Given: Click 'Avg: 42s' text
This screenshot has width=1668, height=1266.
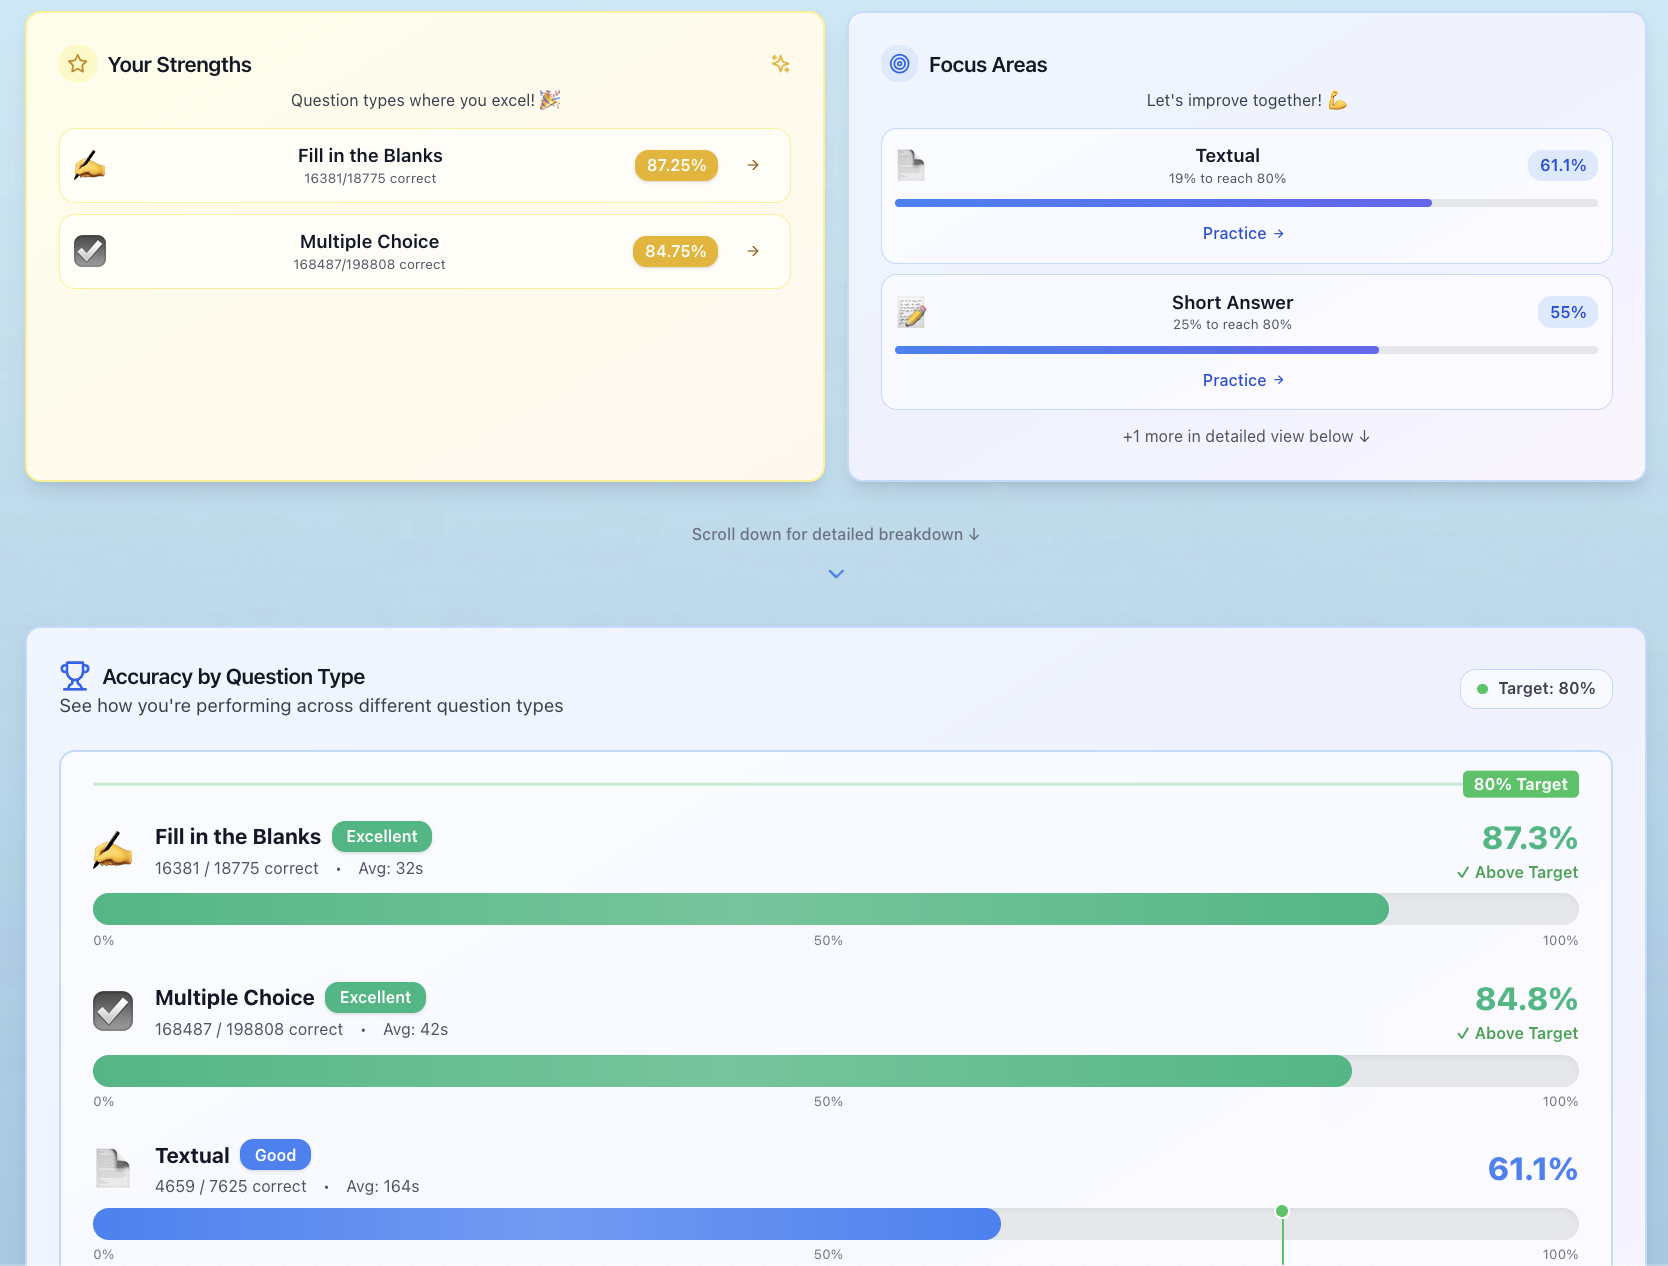Looking at the screenshot, I should tap(416, 1029).
